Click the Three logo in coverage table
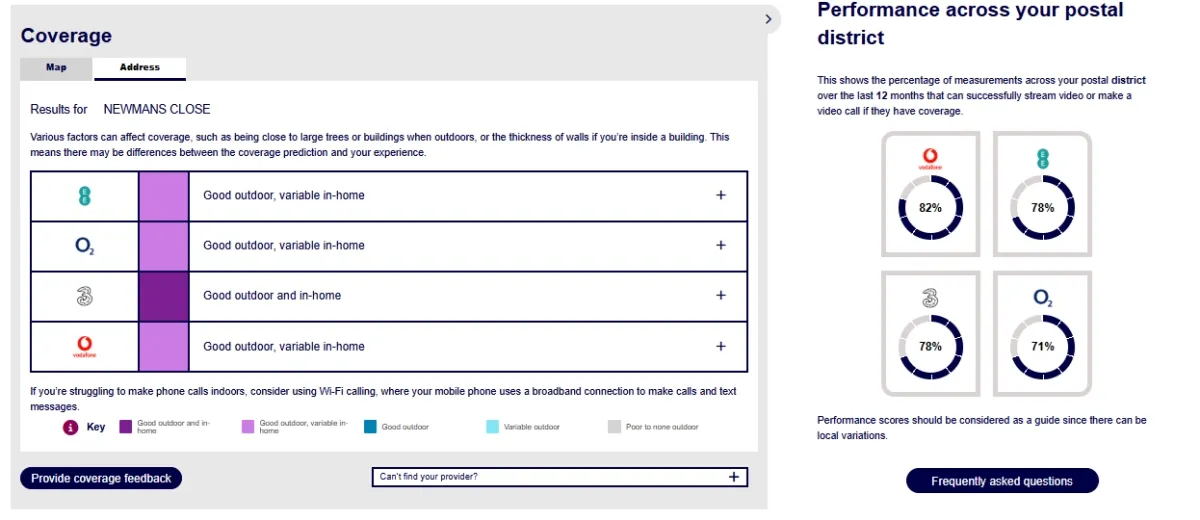The width and height of the screenshot is (1200, 520). [85, 296]
